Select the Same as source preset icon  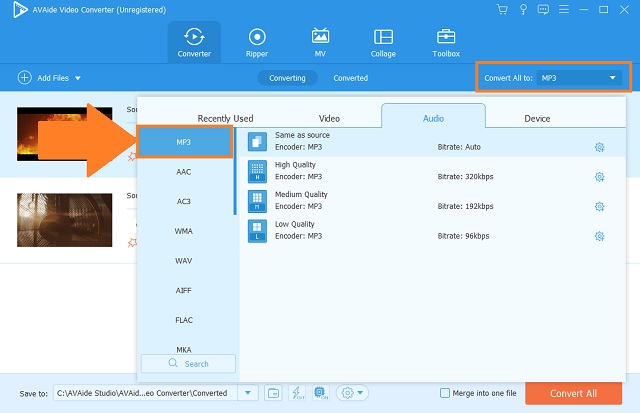pyautogui.click(x=257, y=141)
